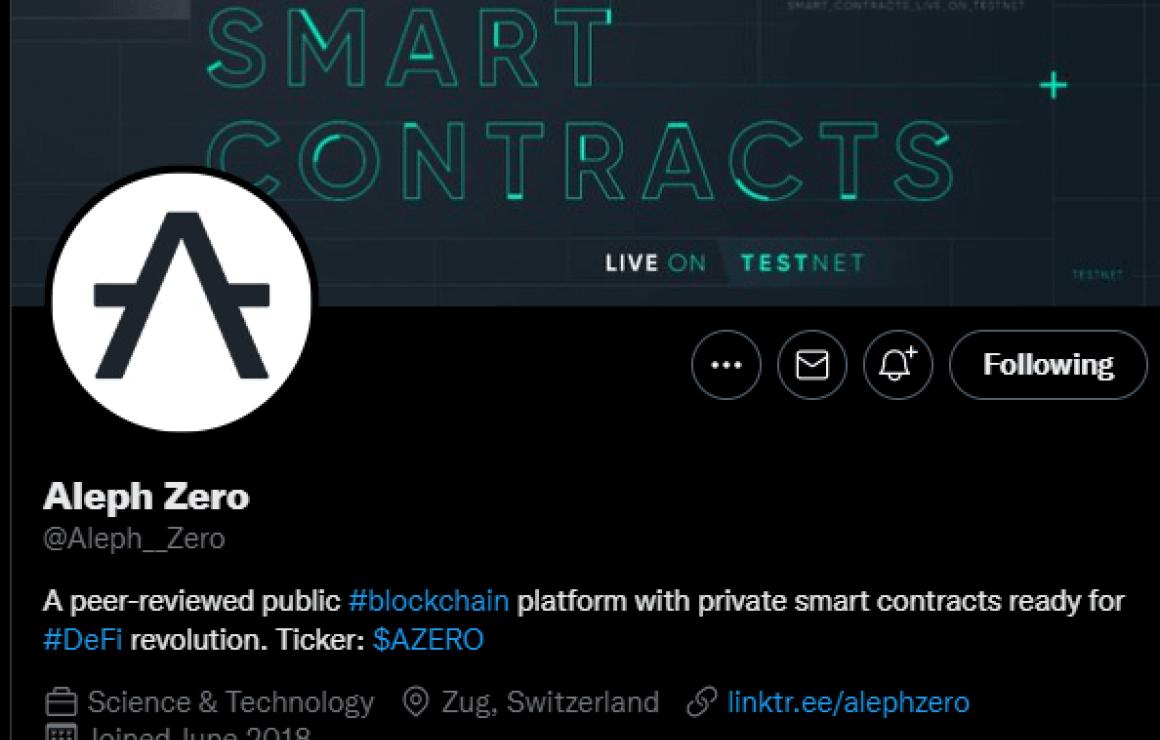Click the LIVE ON TESTNET banner text

[735, 263]
